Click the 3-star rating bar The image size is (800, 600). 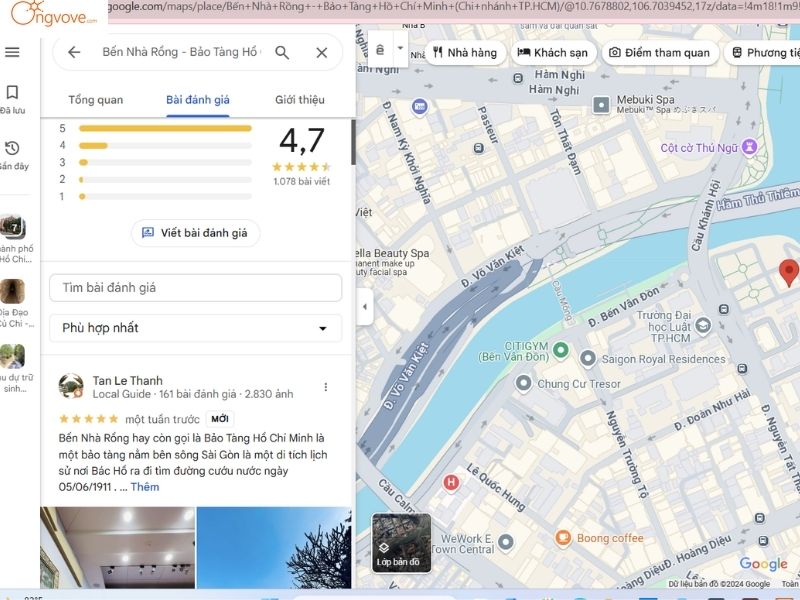pos(165,162)
